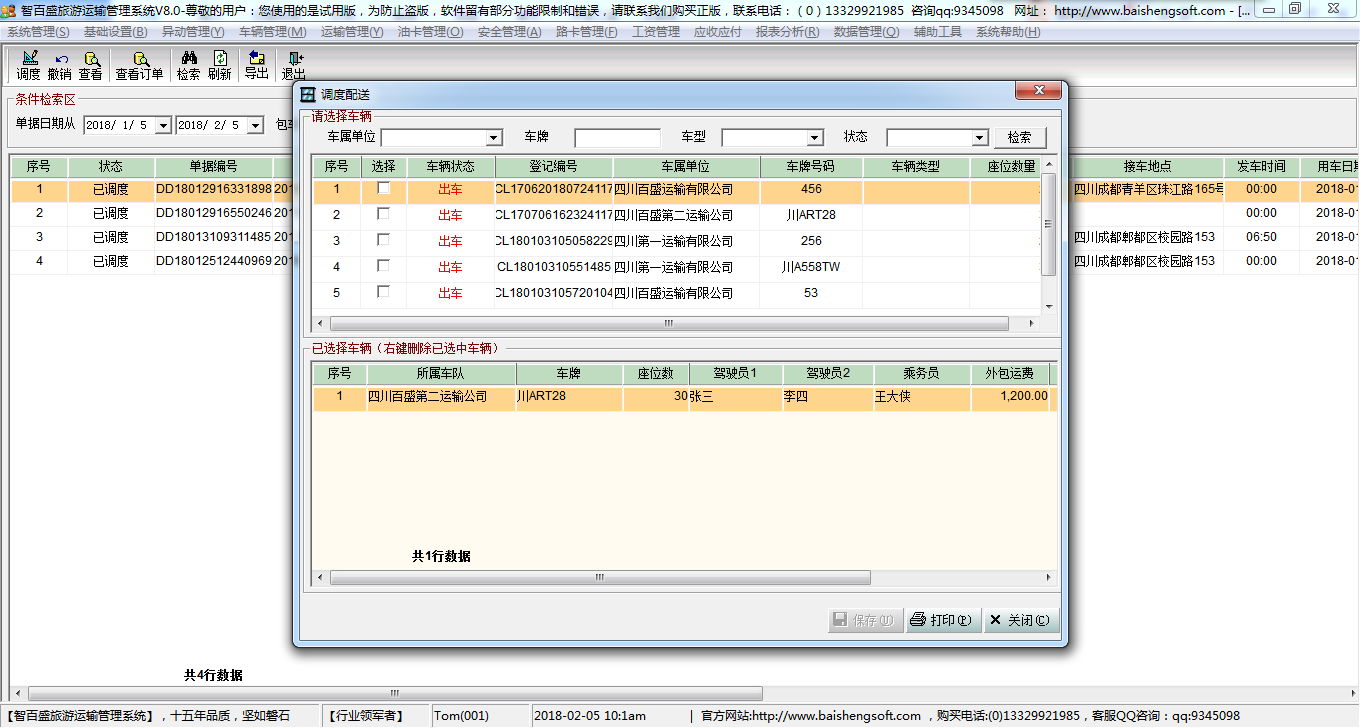Image resolution: width=1360 pixels, height=728 pixels.
Task: Click the 座位数量 column header
Action: coord(1006,166)
